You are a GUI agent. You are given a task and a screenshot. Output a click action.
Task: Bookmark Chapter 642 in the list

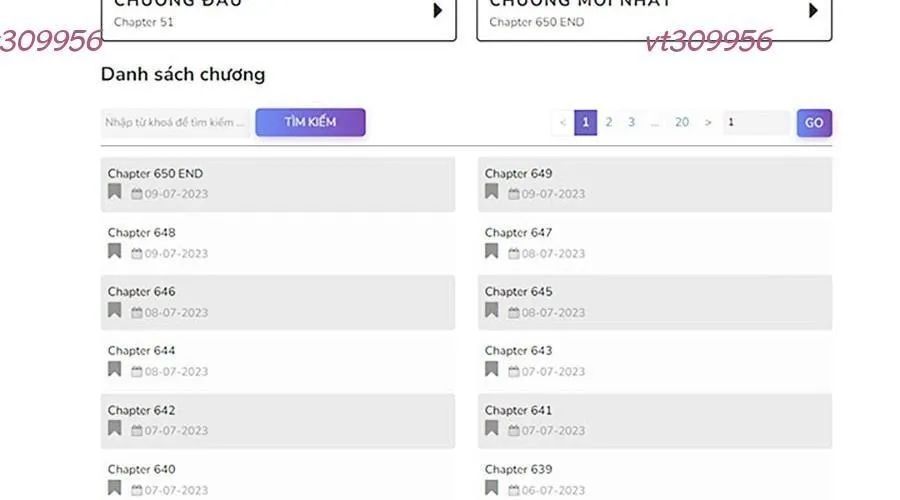click(115, 429)
